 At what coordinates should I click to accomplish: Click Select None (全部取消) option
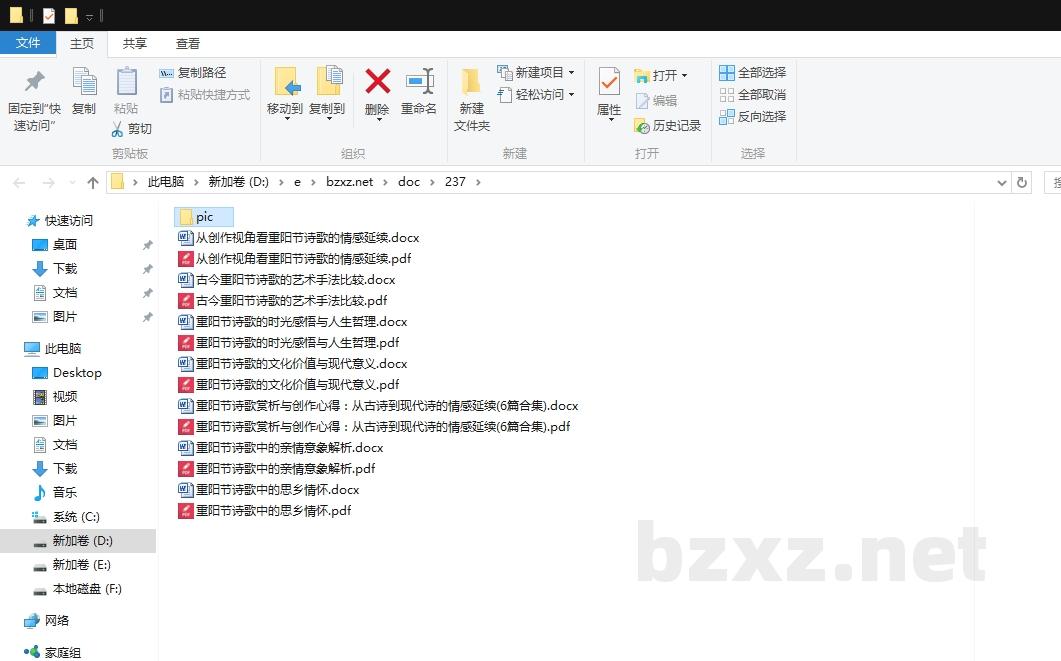coord(753,95)
